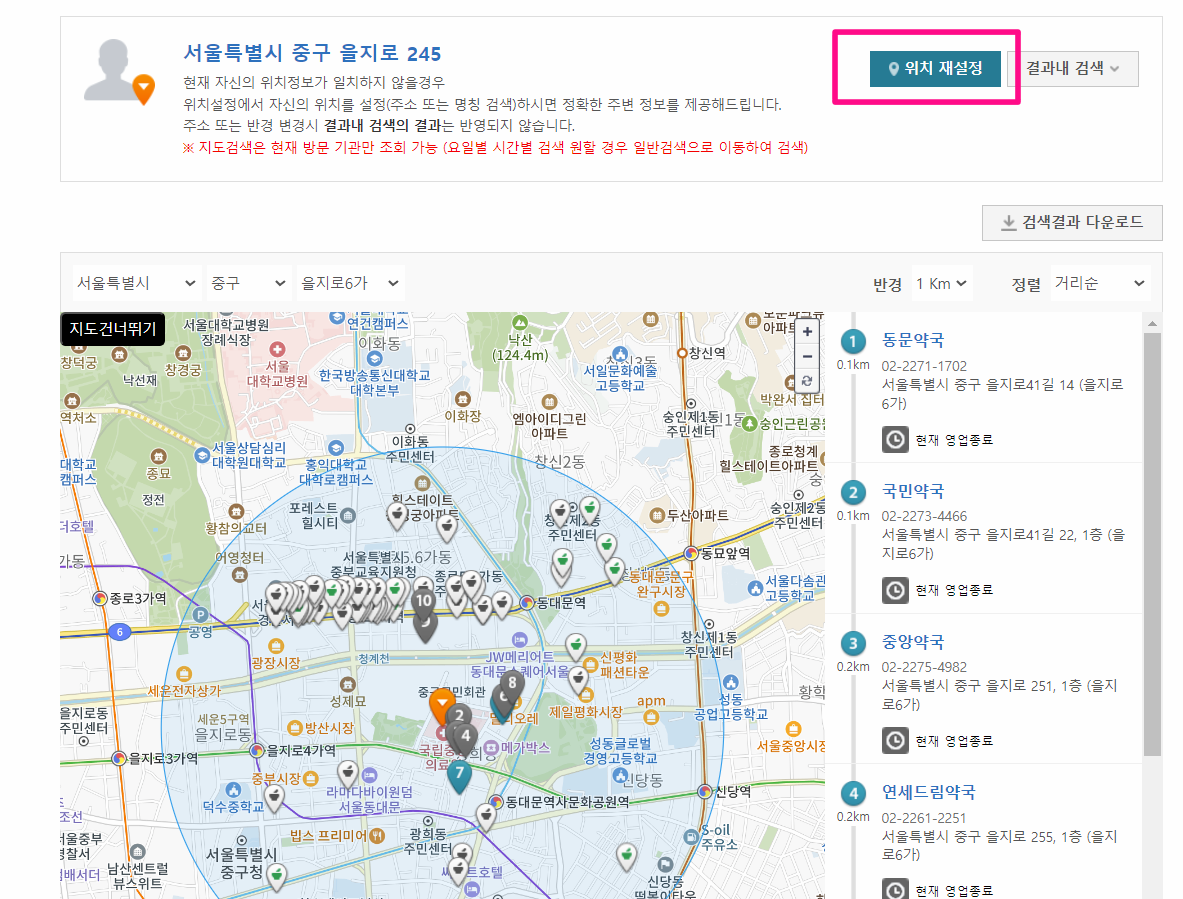1183x899 pixels.
Task: Click the 을지로4가역 subway station icon
Action: coord(257,750)
